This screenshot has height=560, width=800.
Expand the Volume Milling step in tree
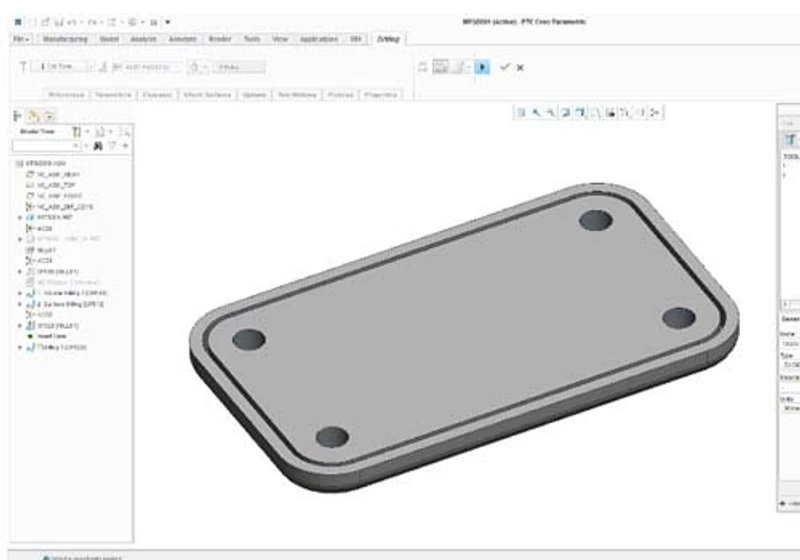pos(20,293)
